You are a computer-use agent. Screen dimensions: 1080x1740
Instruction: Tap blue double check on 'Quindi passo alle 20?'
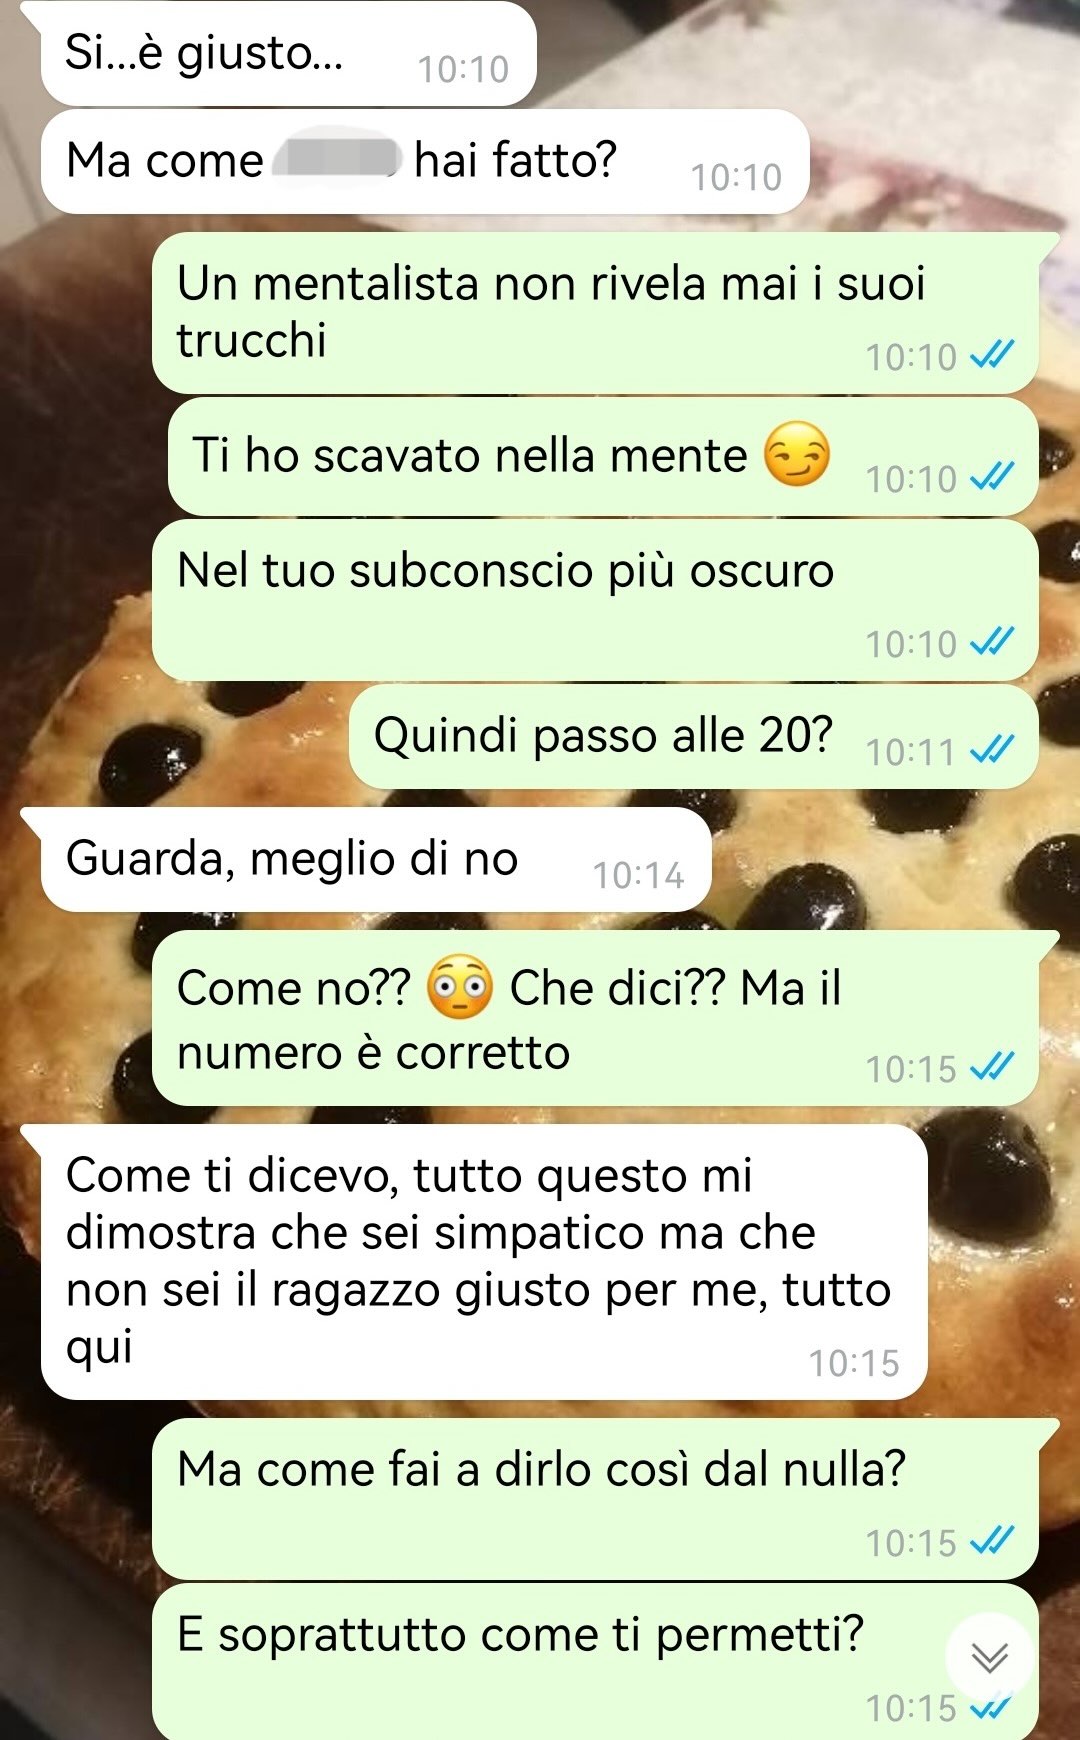pyautogui.click(x=993, y=749)
